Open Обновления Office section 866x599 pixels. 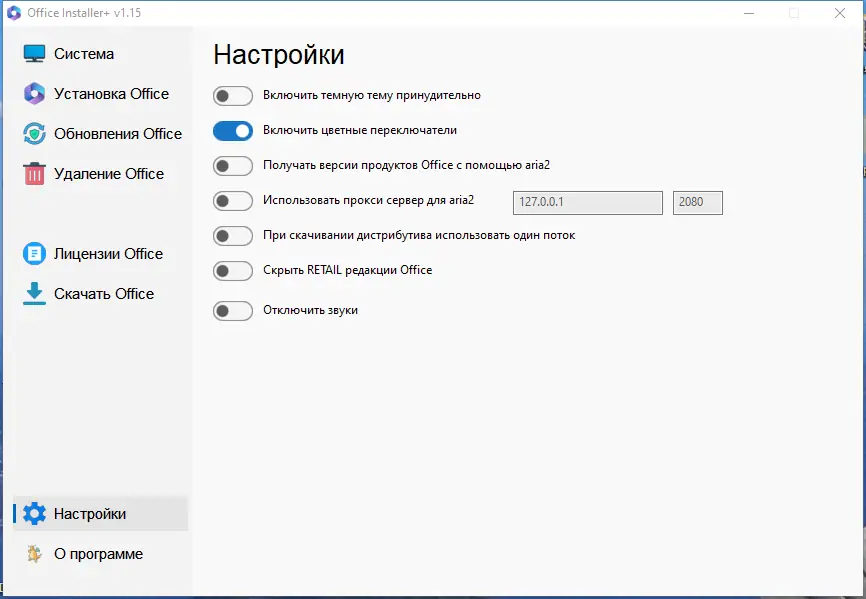pos(101,134)
